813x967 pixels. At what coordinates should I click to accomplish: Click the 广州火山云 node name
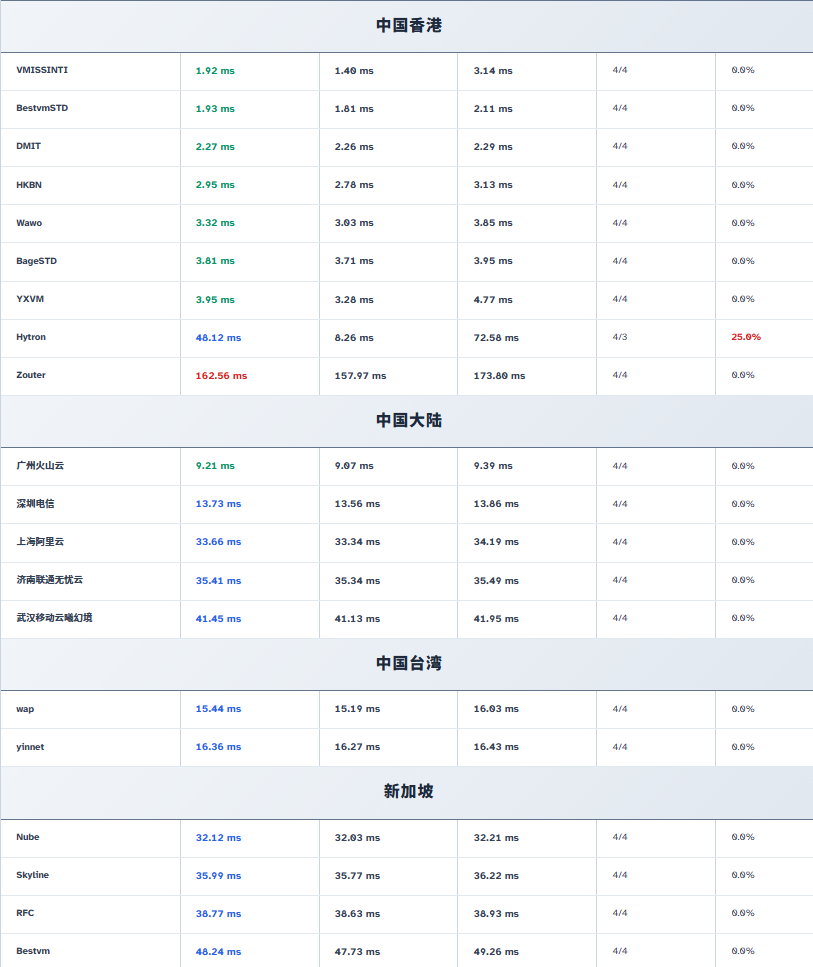click(x=40, y=466)
